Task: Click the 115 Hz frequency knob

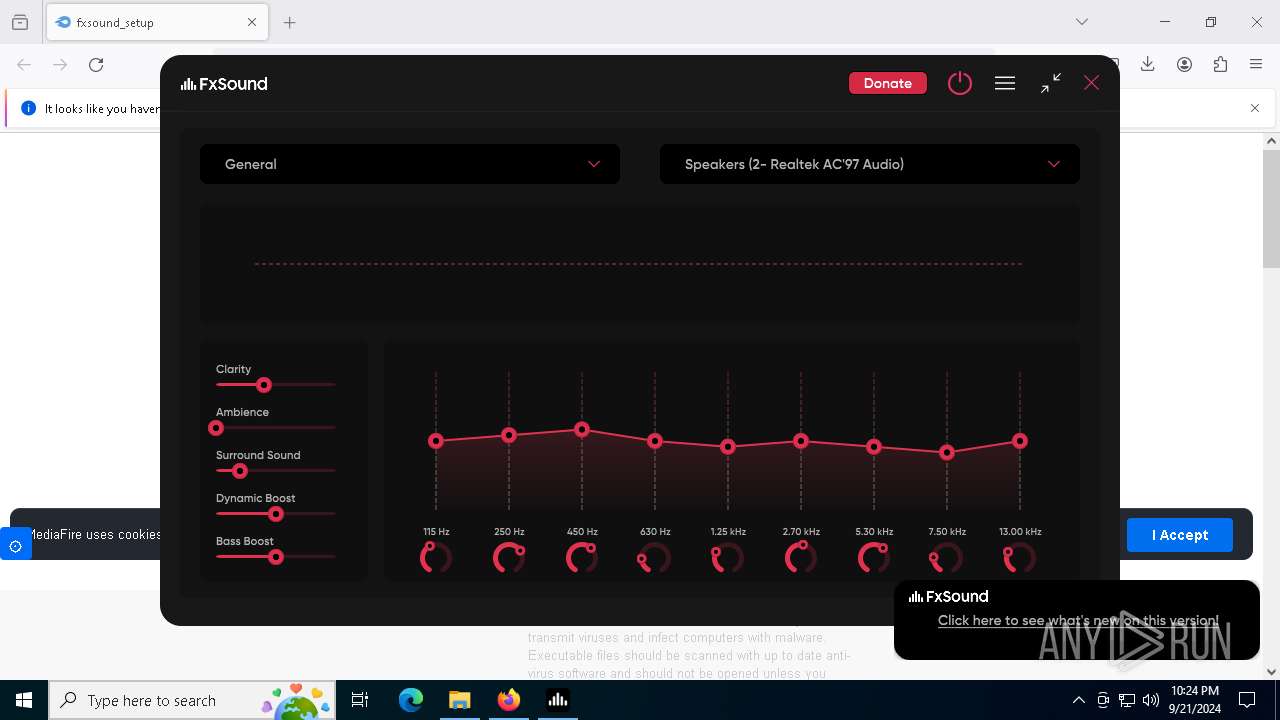Action: click(436, 557)
